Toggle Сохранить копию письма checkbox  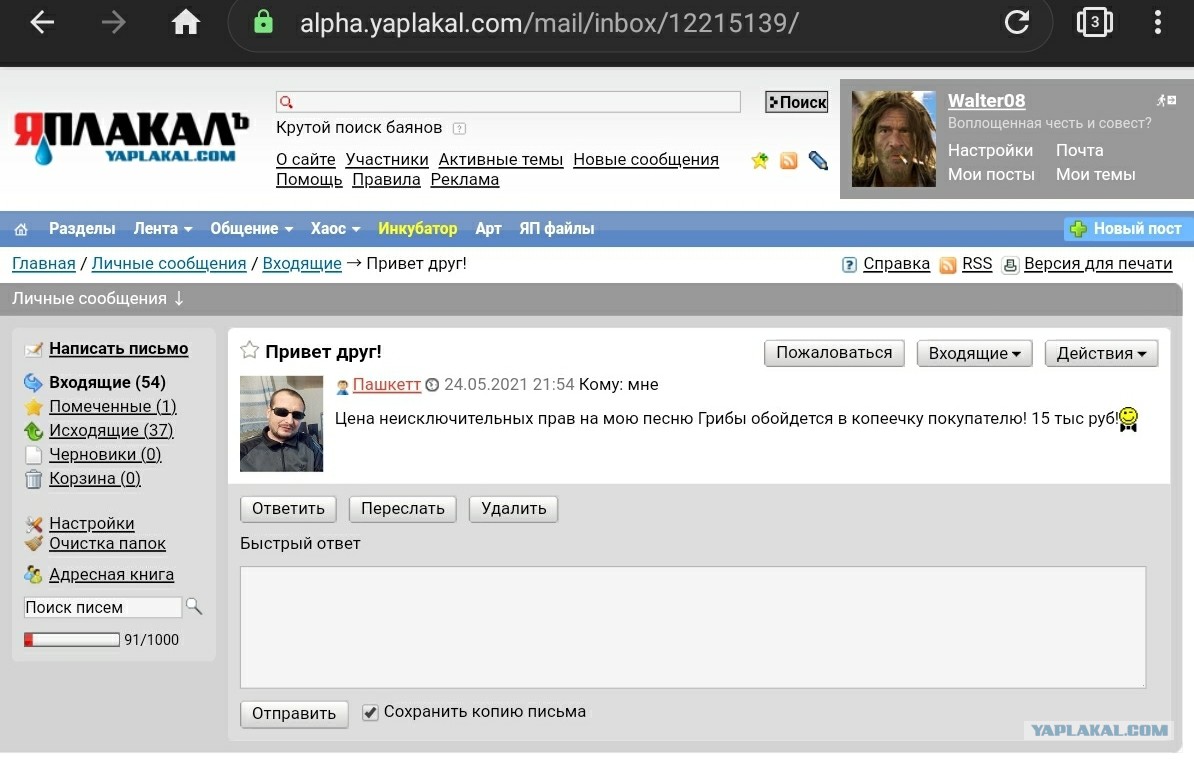coord(370,712)
